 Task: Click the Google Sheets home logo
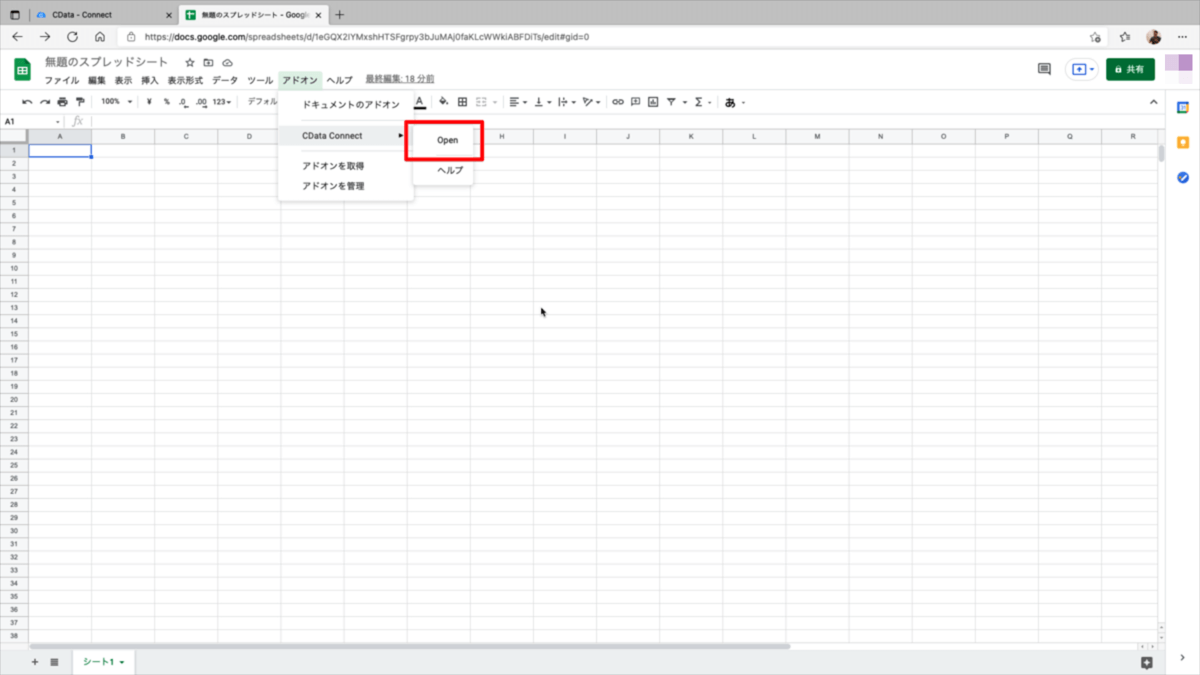(22, 69)
